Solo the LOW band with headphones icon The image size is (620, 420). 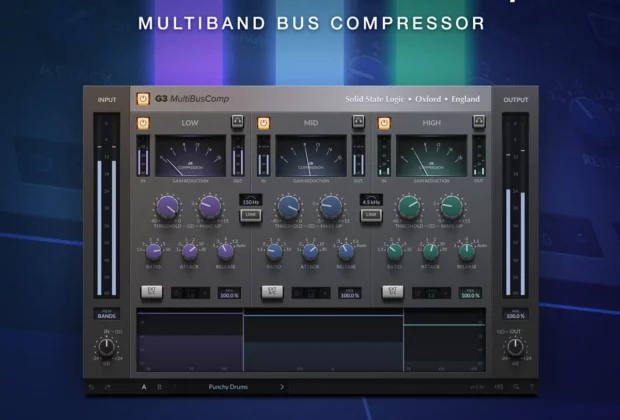point(238,121)
